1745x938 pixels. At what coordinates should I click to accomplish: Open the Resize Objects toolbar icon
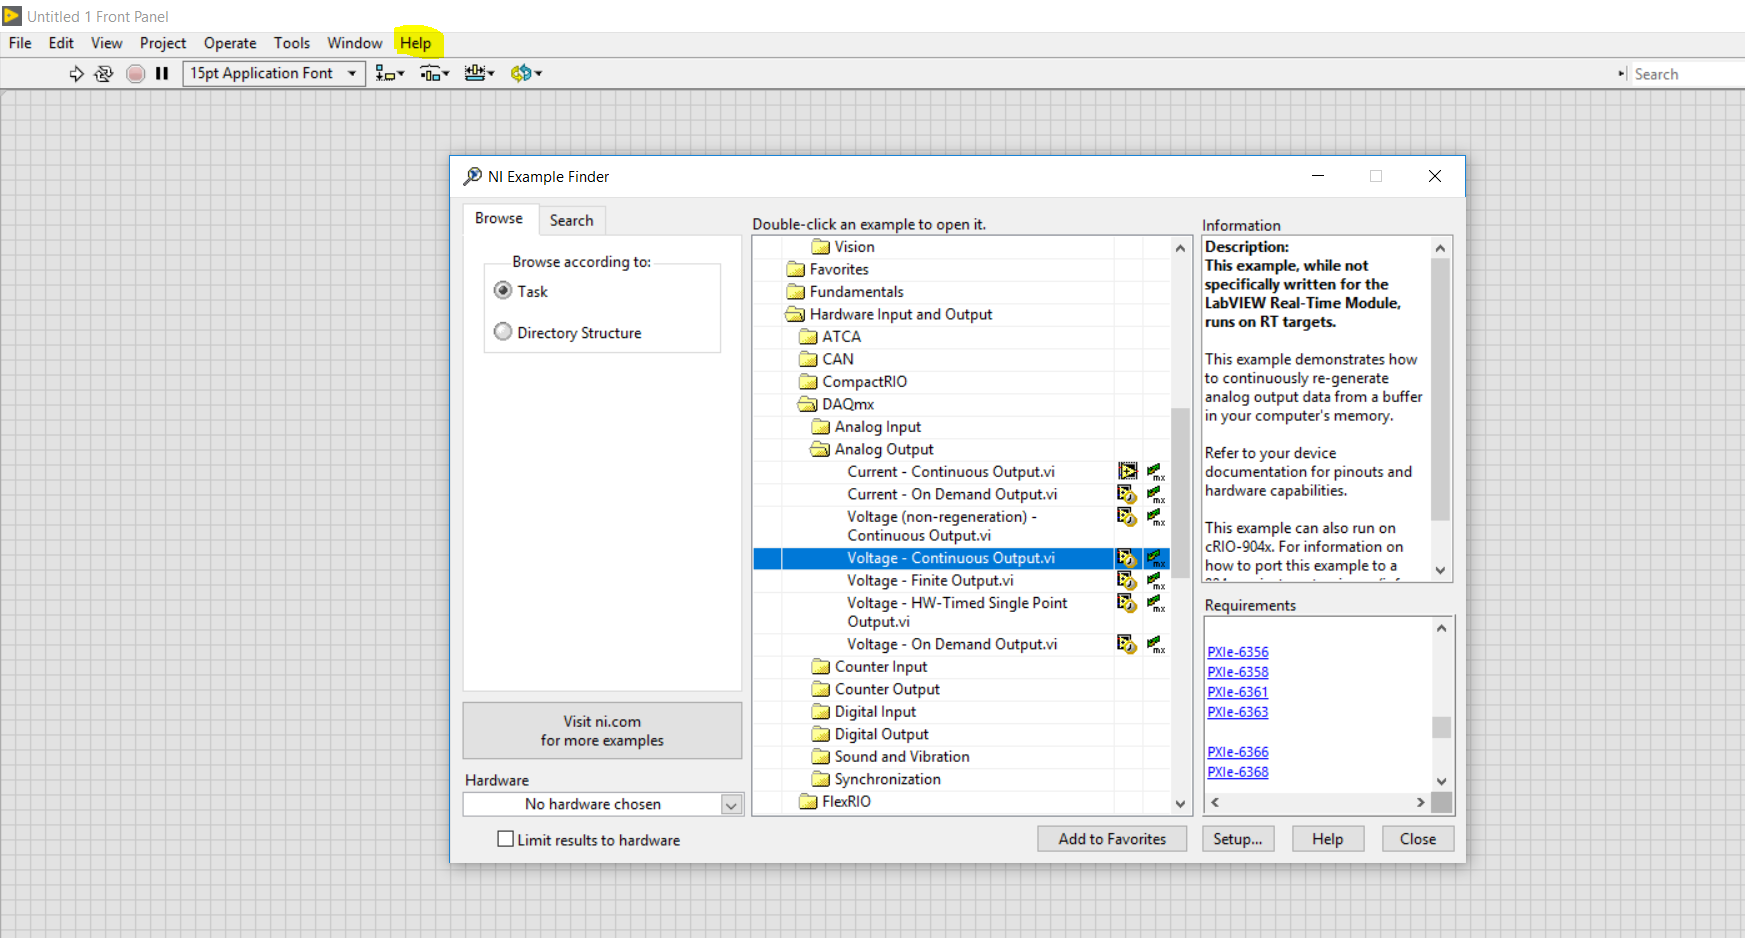(479, 73)
